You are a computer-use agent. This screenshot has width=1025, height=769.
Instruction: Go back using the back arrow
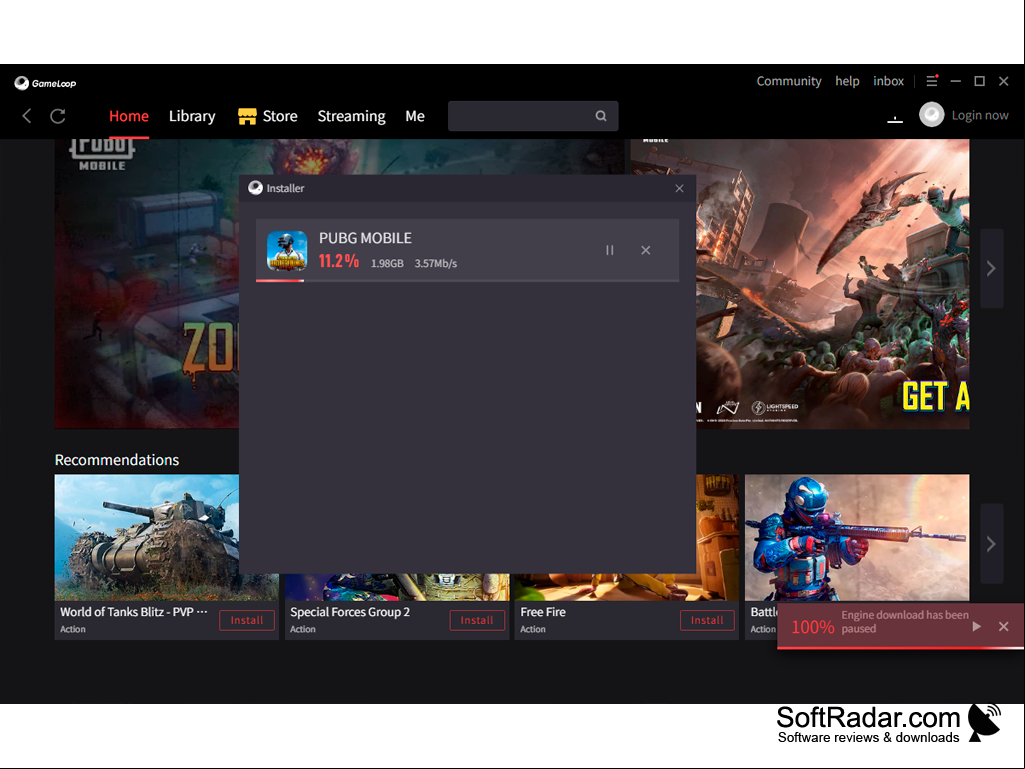coord(27,116)
